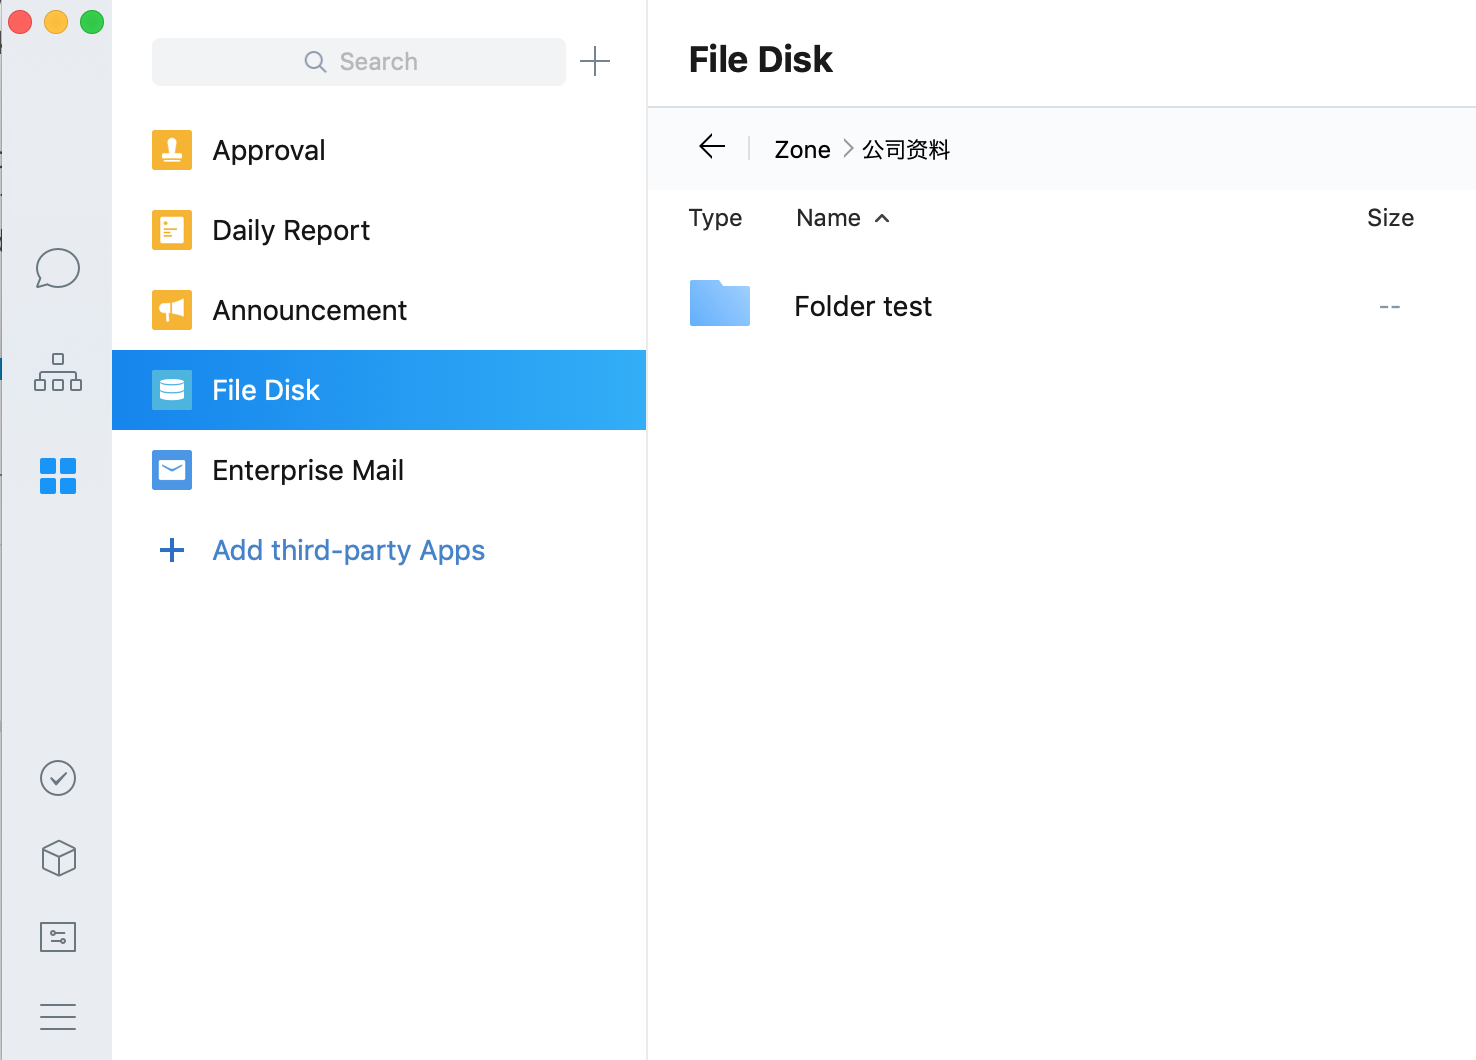This screenshot has width=1476, height=1060.
Task: Toggle sort order with Name column arrow
Action: 882,218
